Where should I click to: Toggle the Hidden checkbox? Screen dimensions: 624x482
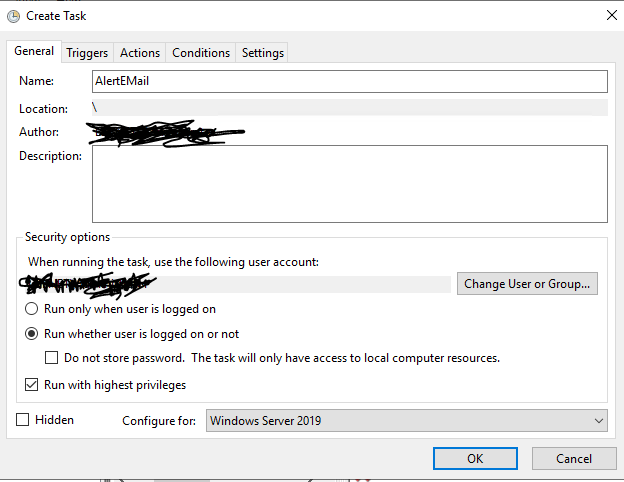pos(22,420)
